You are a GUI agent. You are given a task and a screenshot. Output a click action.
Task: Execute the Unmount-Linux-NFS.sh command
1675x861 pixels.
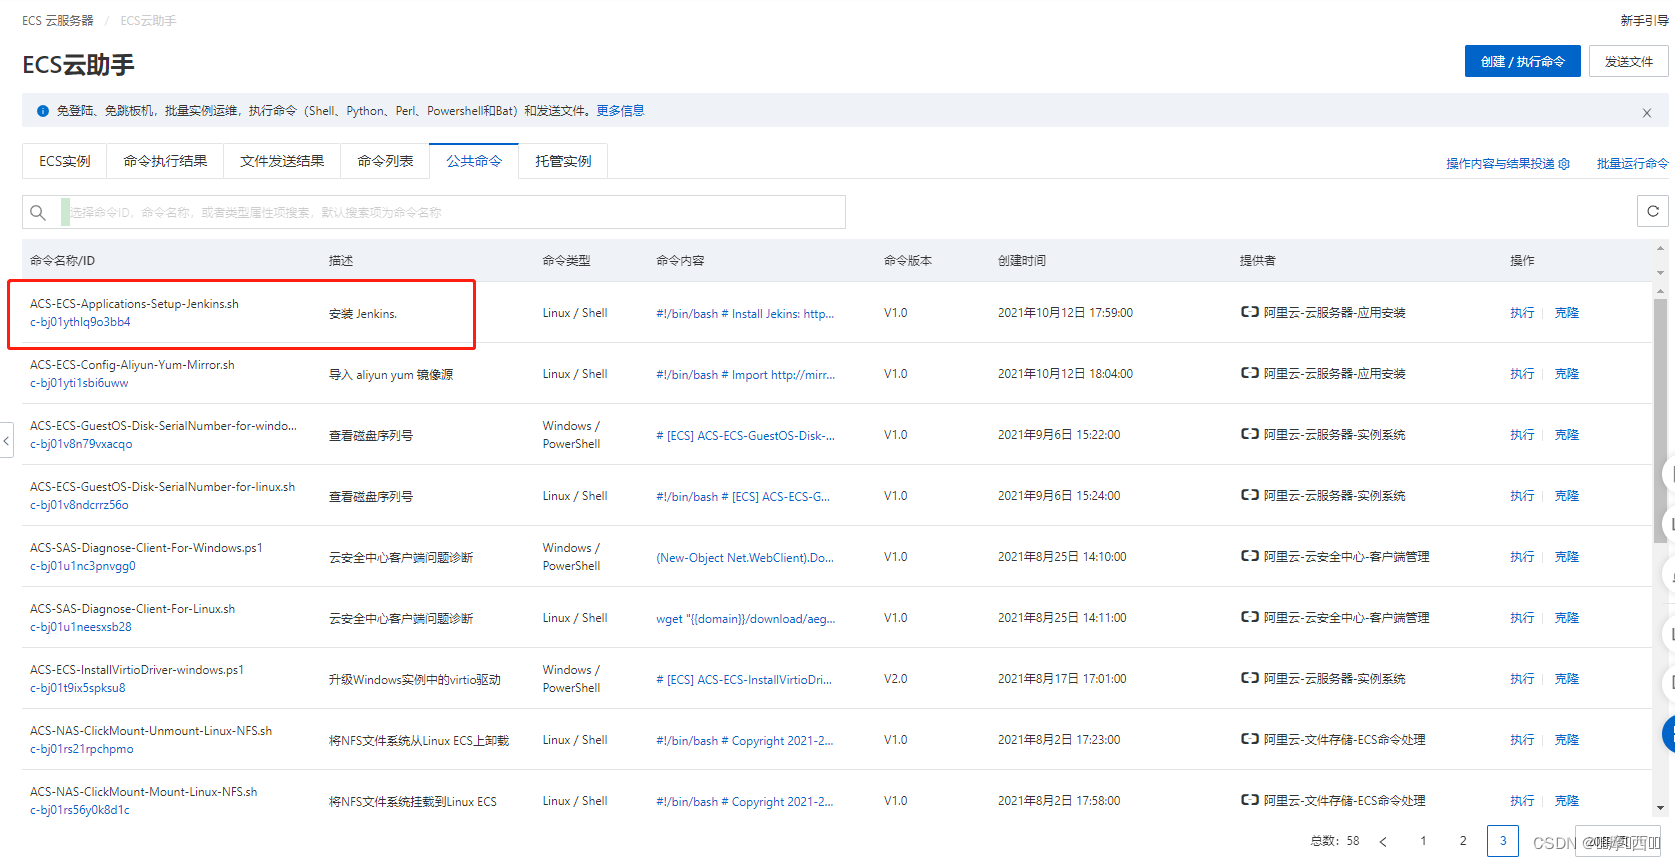point(1522,740)
